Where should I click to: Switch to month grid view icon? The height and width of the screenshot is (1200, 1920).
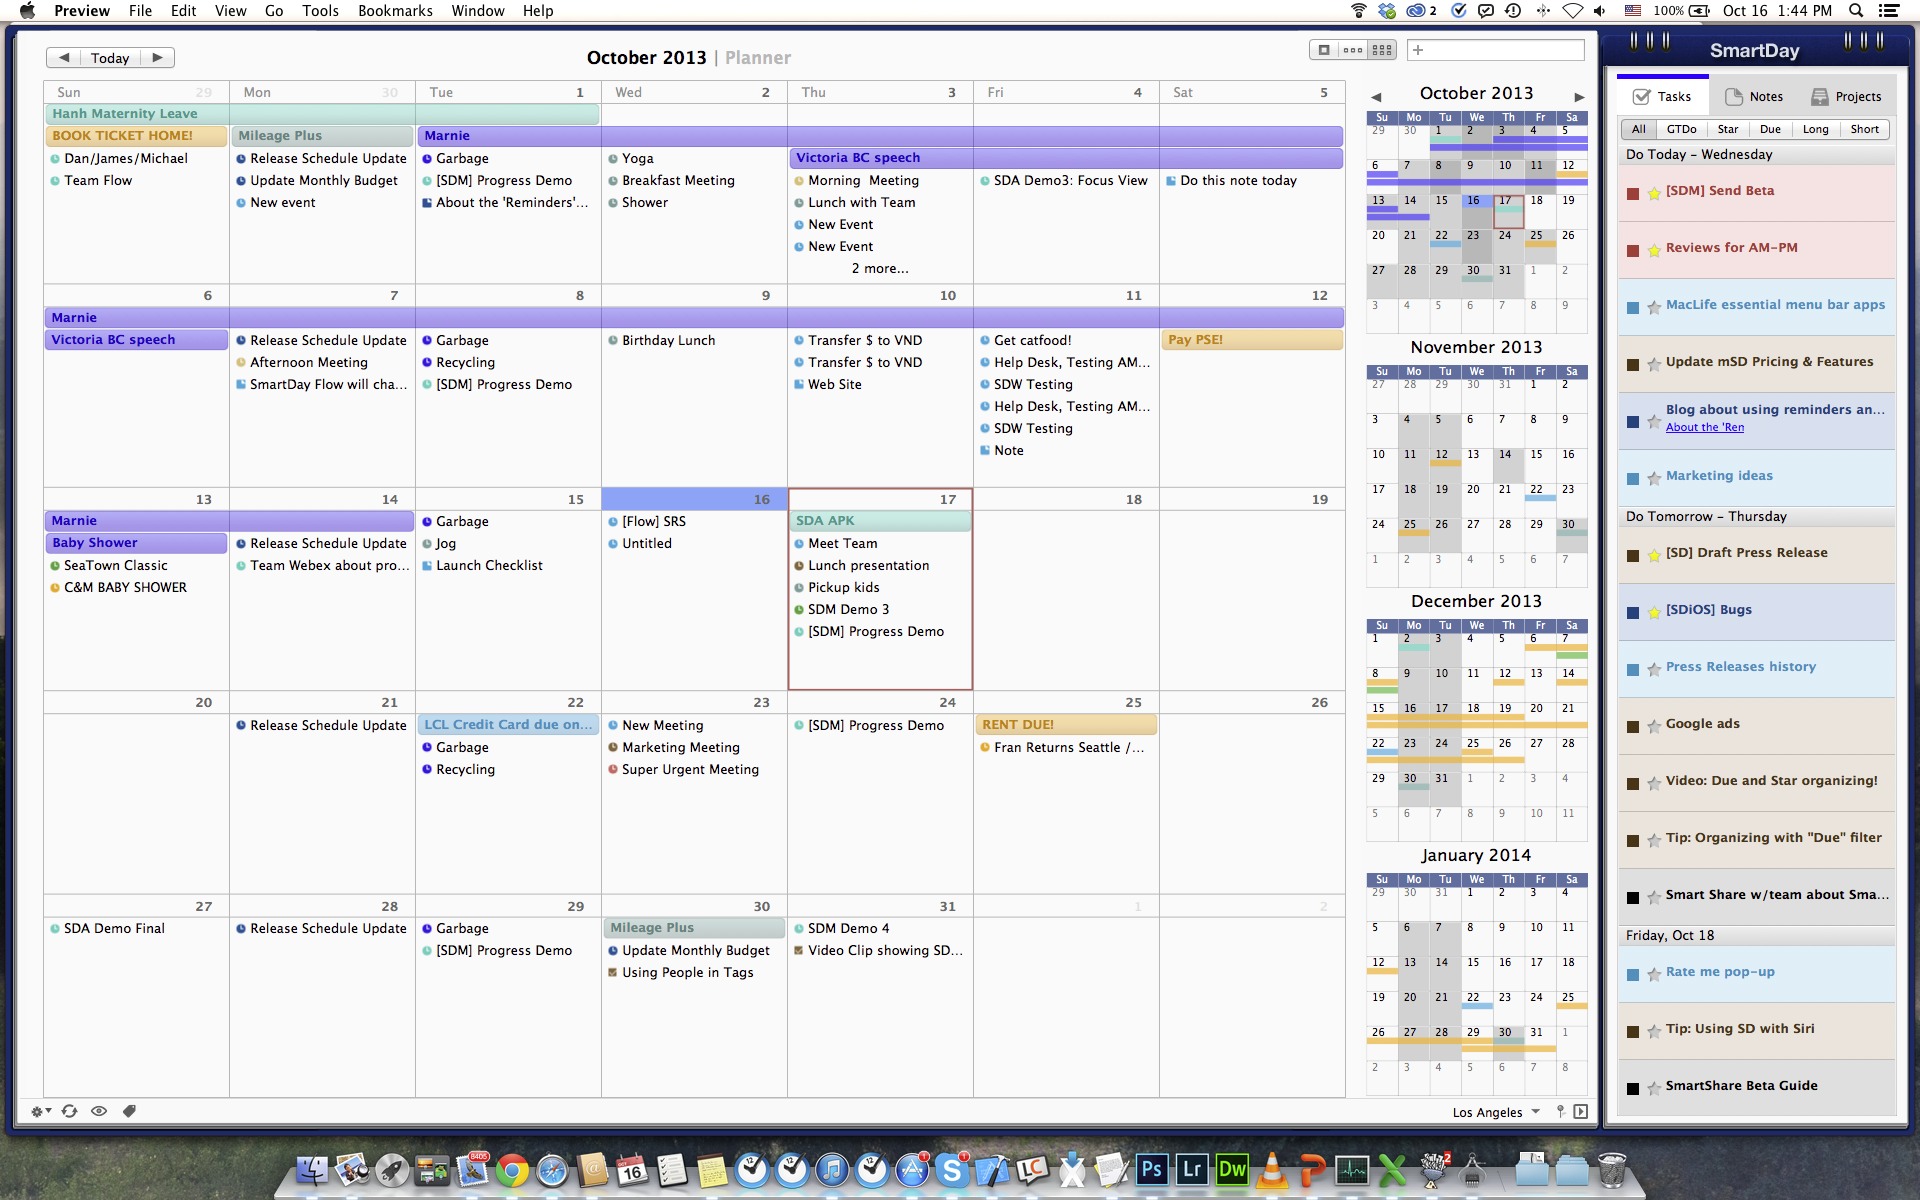tap(1382, 50)
